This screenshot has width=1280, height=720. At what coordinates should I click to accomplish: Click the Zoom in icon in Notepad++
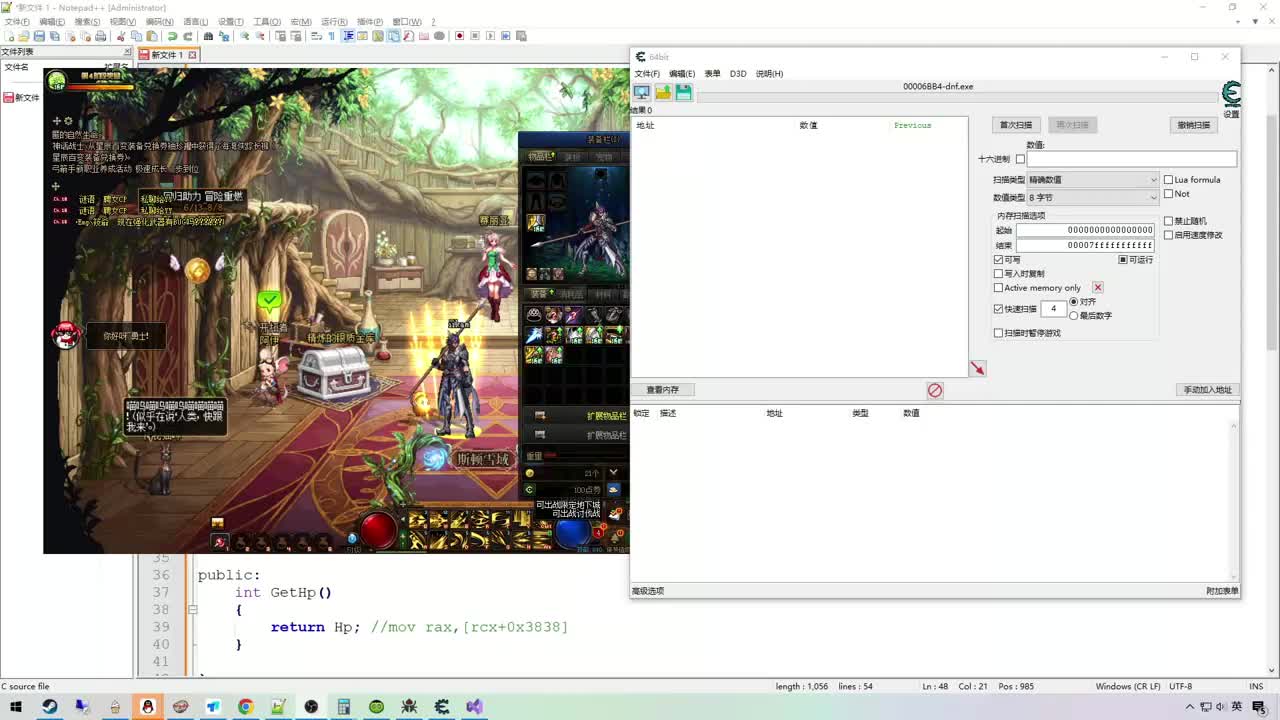[244, 36]
